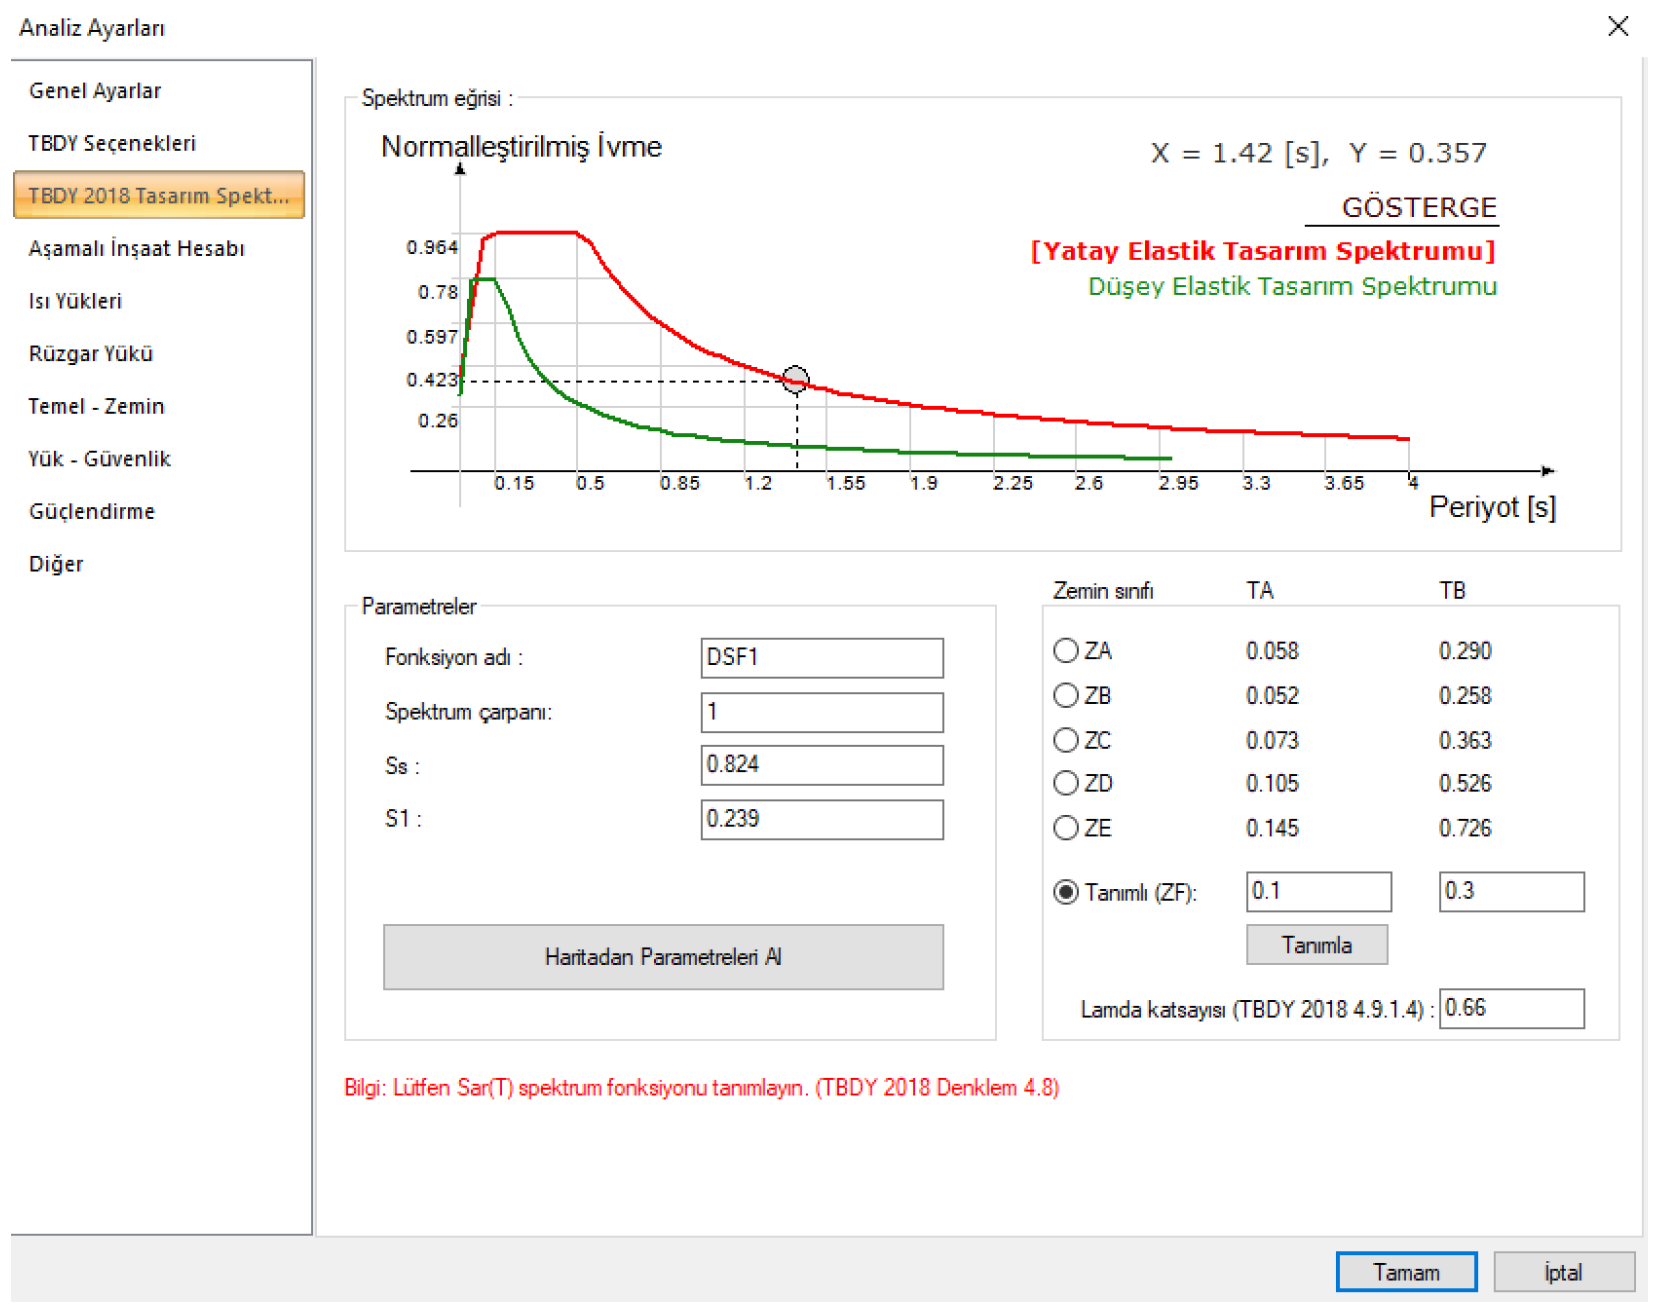
Task: Click the Normalleştirilmiş İvme axis title
Action: click(x=521, y=148)
